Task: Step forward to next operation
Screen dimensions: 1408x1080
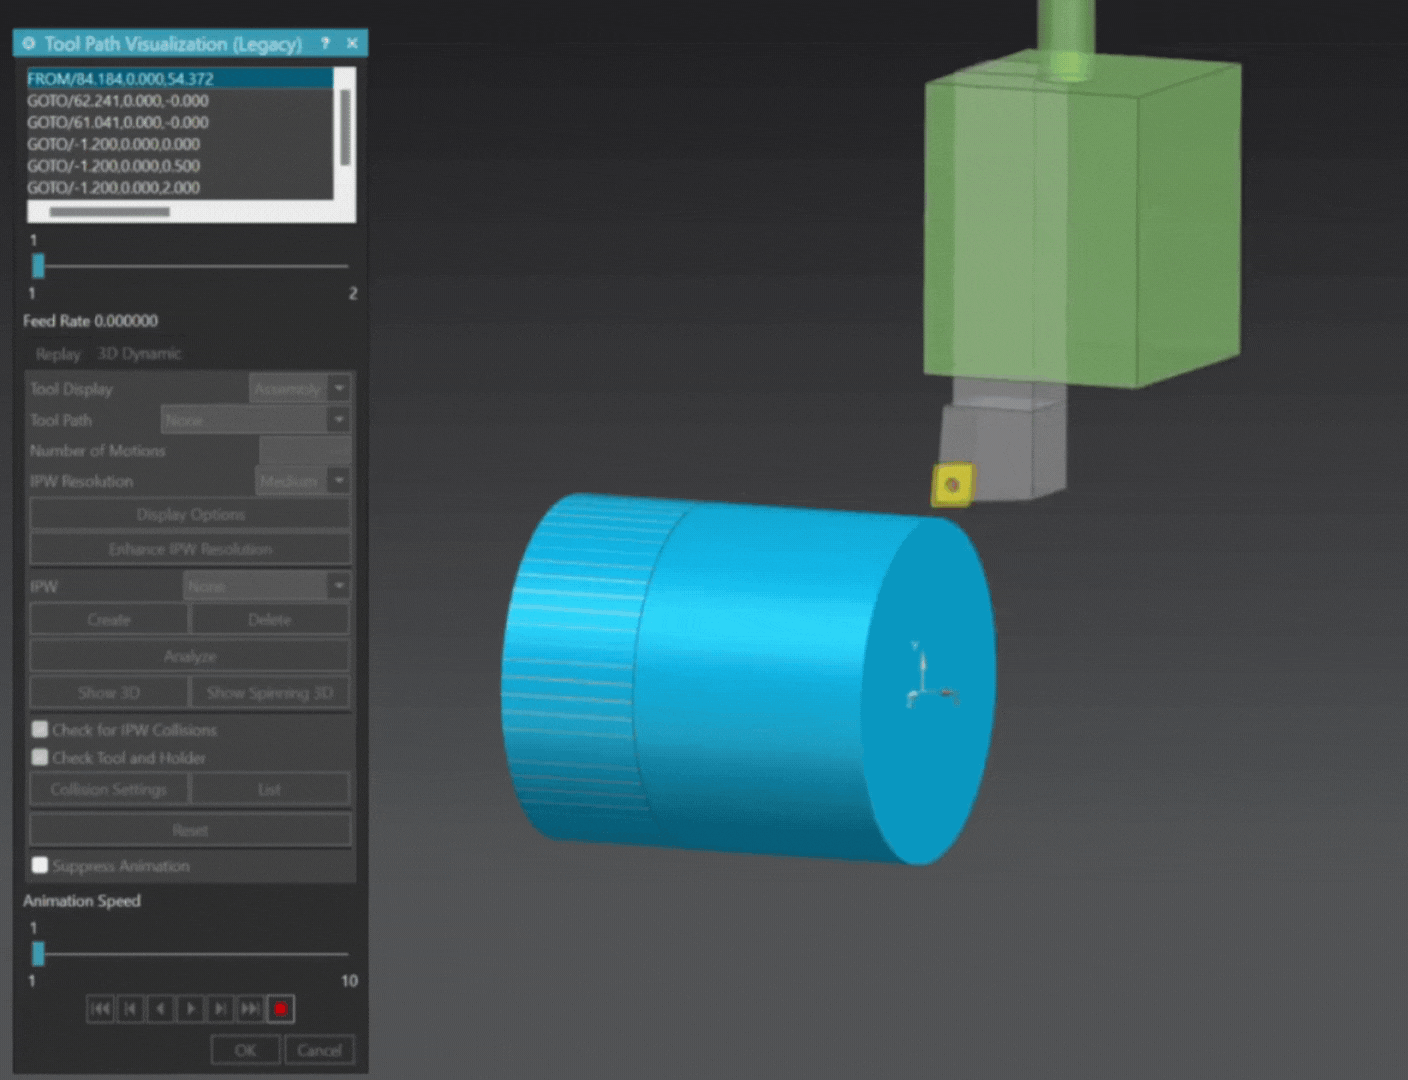Action: point(221,1009)
